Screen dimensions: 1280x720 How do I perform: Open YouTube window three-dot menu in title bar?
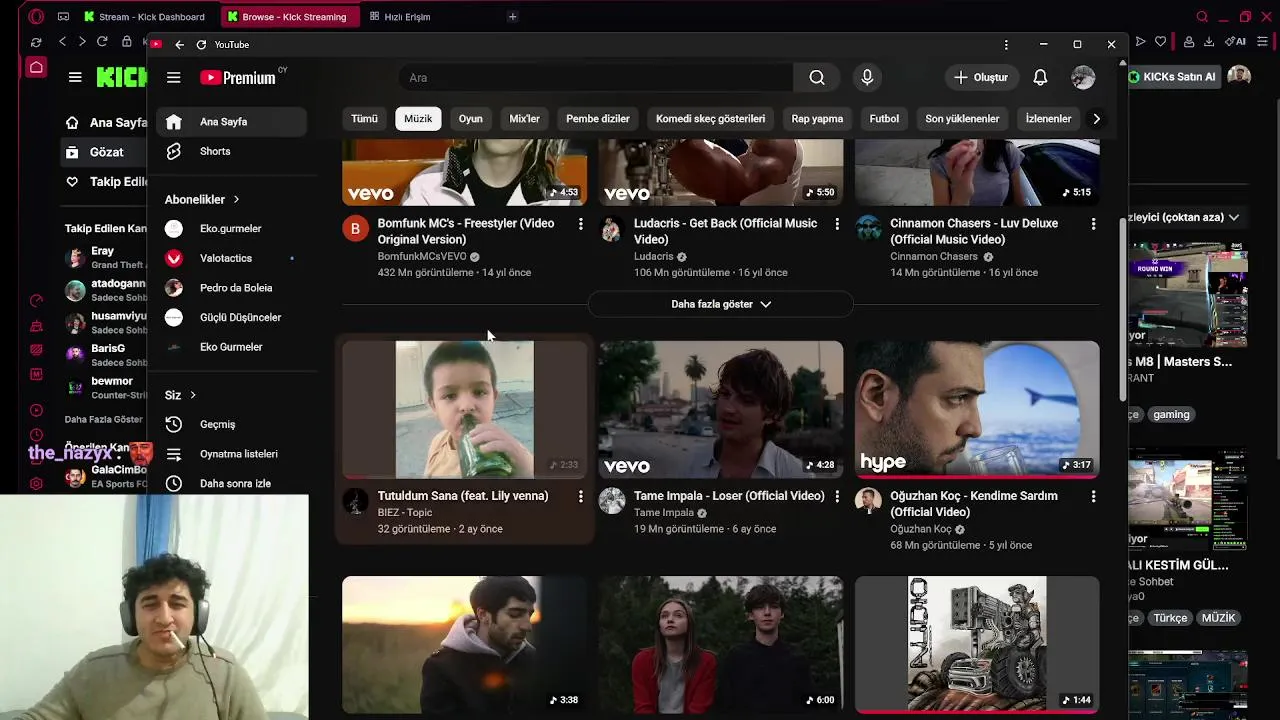click(1006, 44)
